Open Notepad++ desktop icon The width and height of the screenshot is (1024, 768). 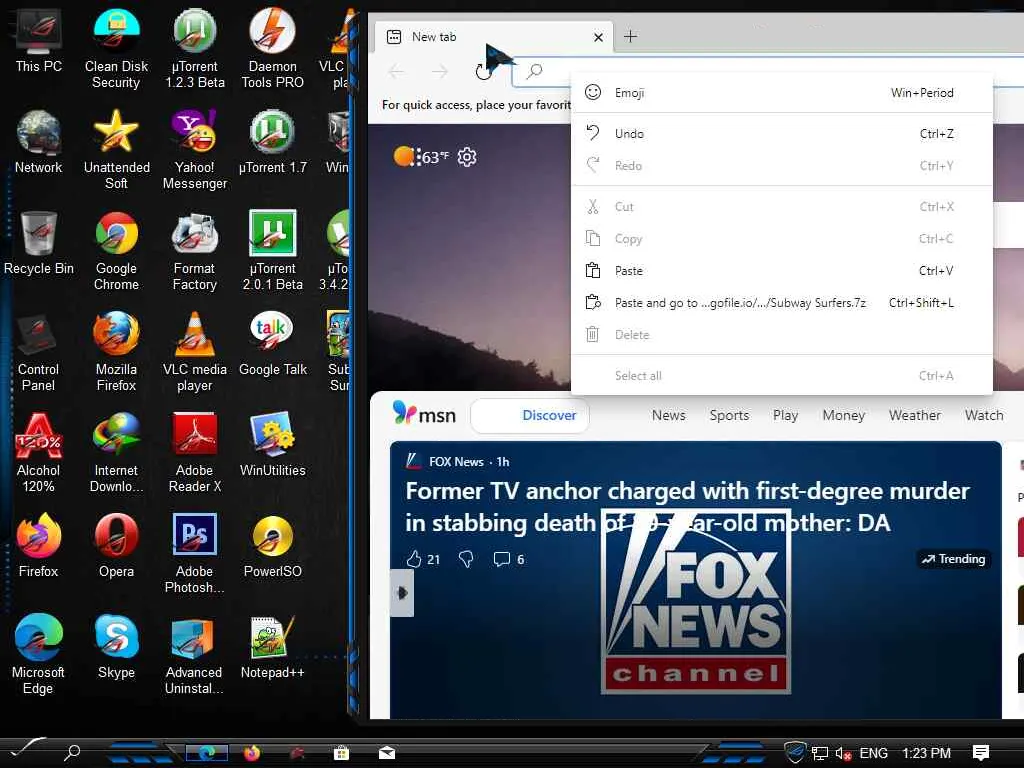[272, 647]
